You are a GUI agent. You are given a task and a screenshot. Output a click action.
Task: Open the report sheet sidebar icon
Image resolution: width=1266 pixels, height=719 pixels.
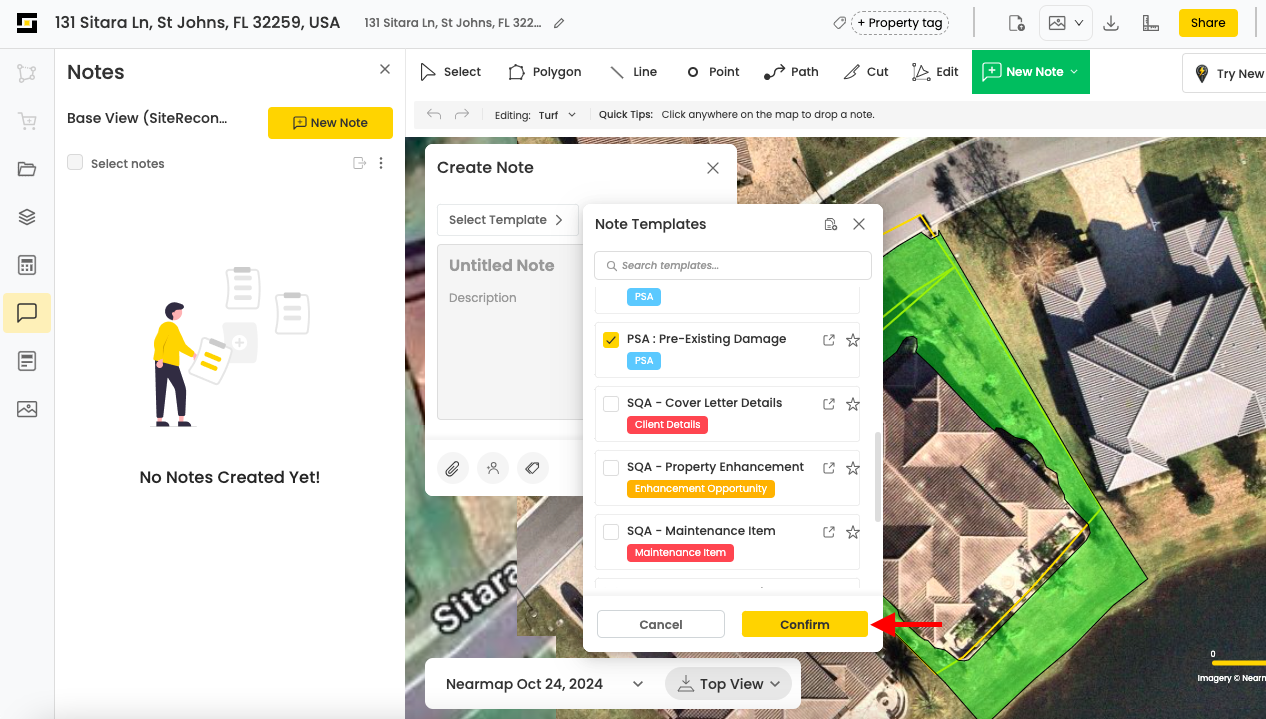click(x=27, y=361)
